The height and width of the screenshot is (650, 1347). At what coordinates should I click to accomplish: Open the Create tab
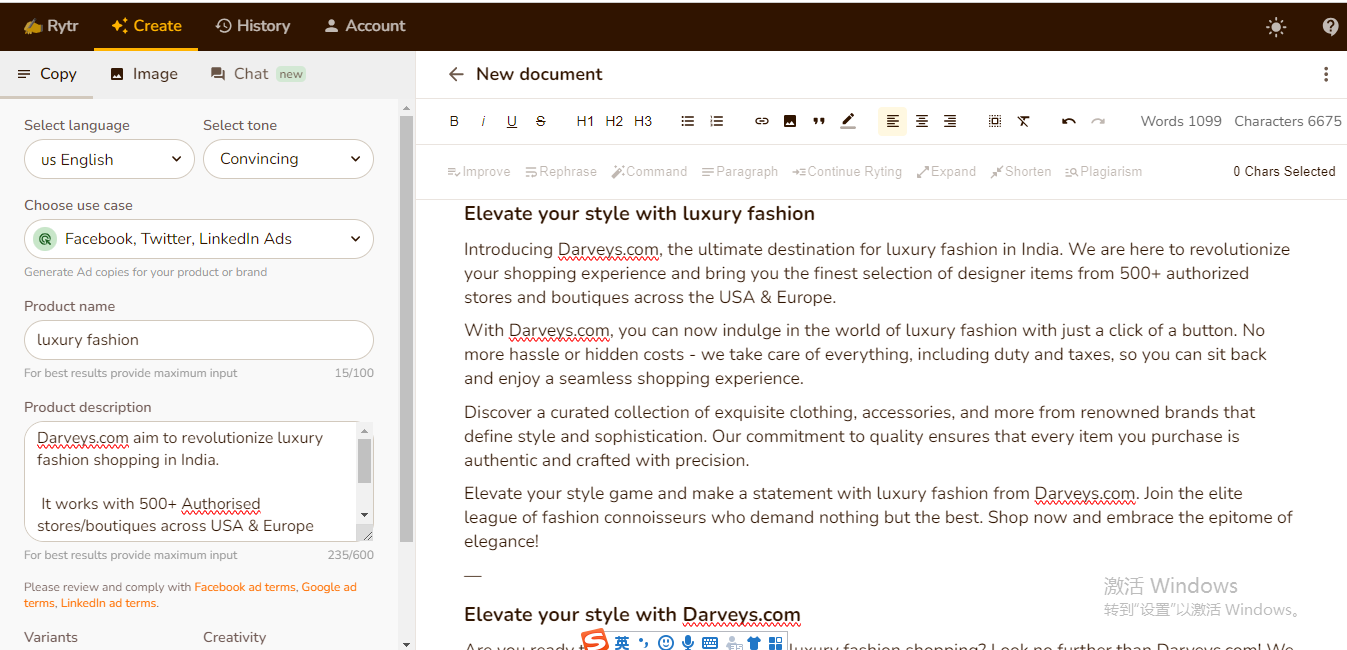pos(146,26)
